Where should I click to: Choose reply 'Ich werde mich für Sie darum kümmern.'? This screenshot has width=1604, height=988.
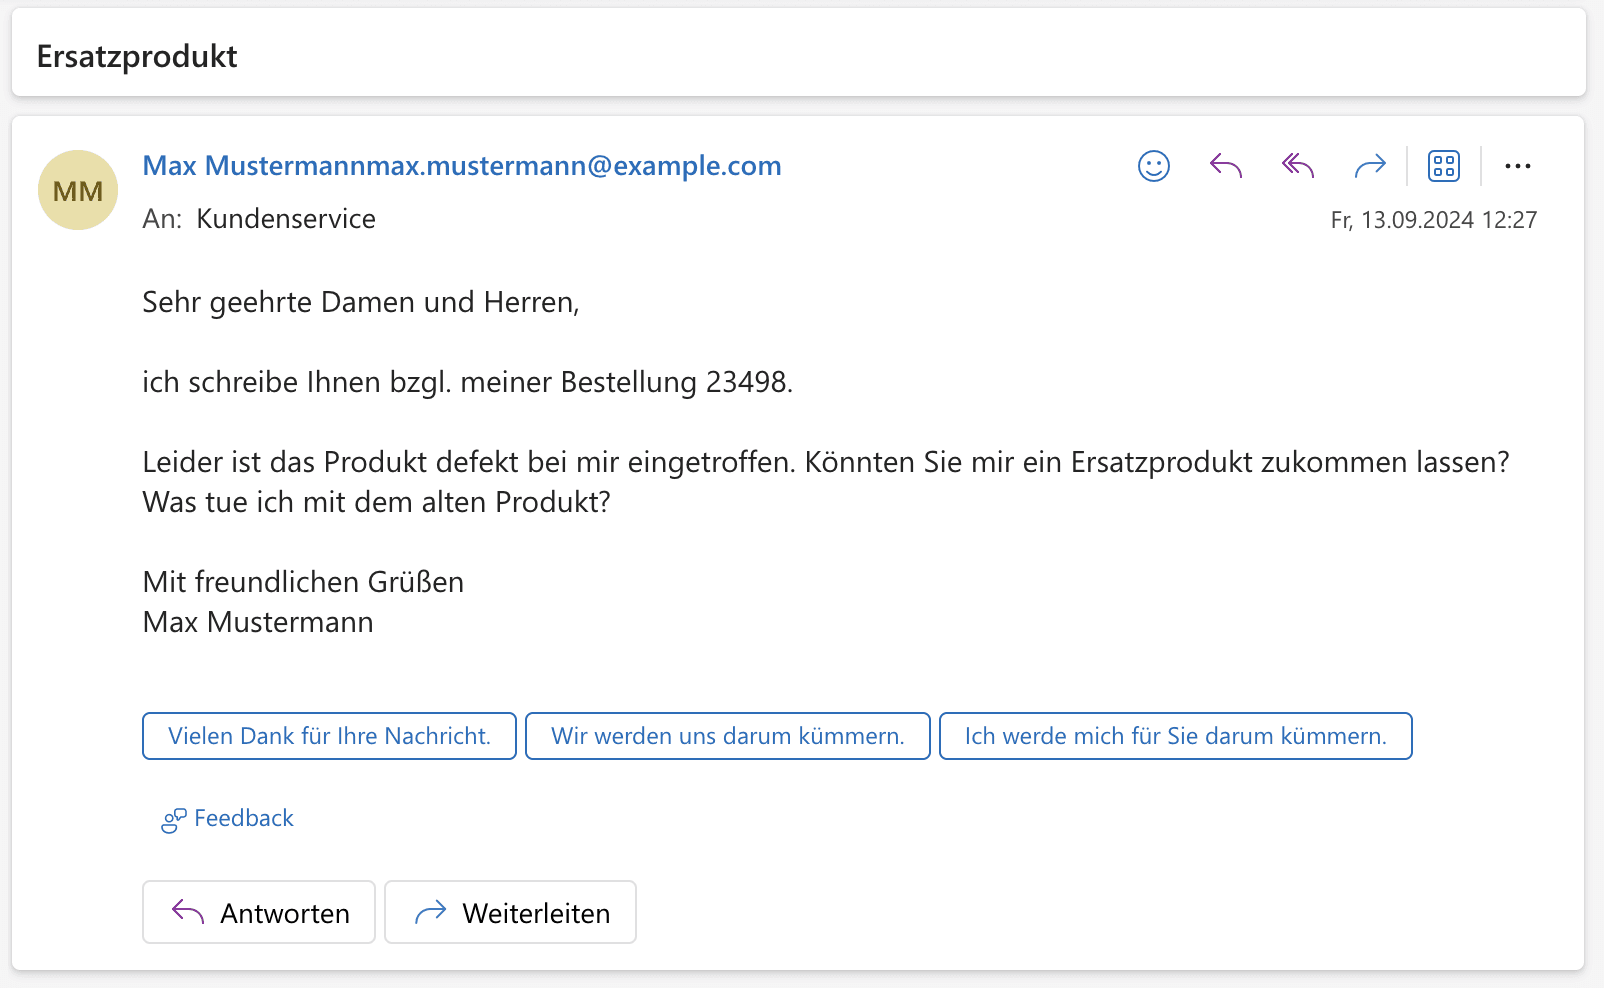coord(1176,736)
